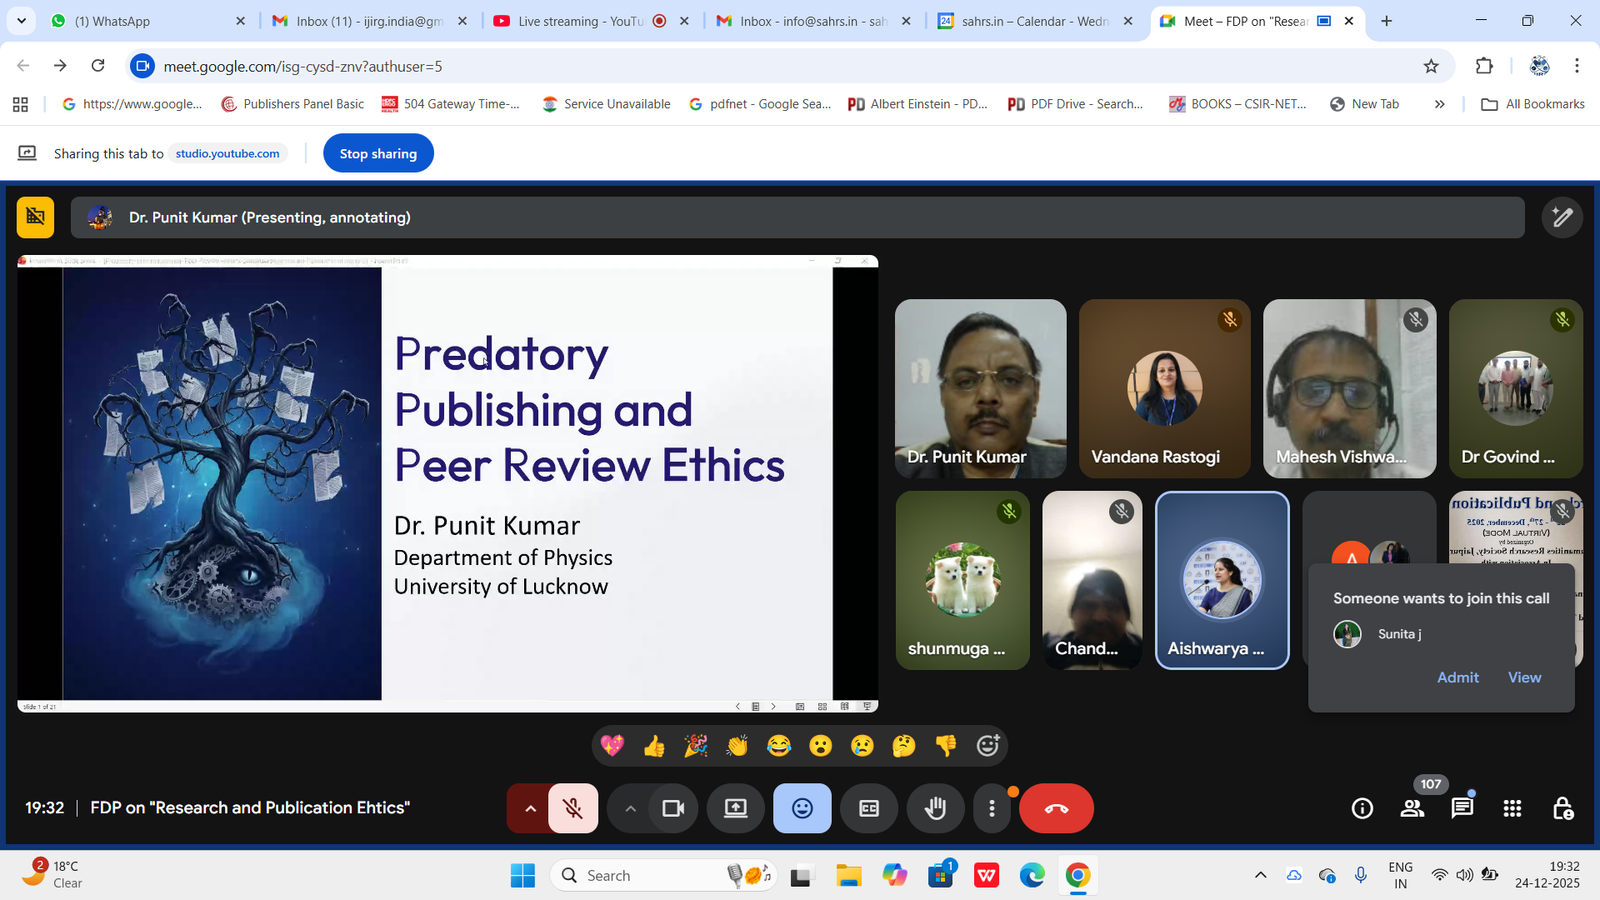Open the host controls lock icon
The width and height of the screenshot is (1600, 900).
[x=1562, y=808]
